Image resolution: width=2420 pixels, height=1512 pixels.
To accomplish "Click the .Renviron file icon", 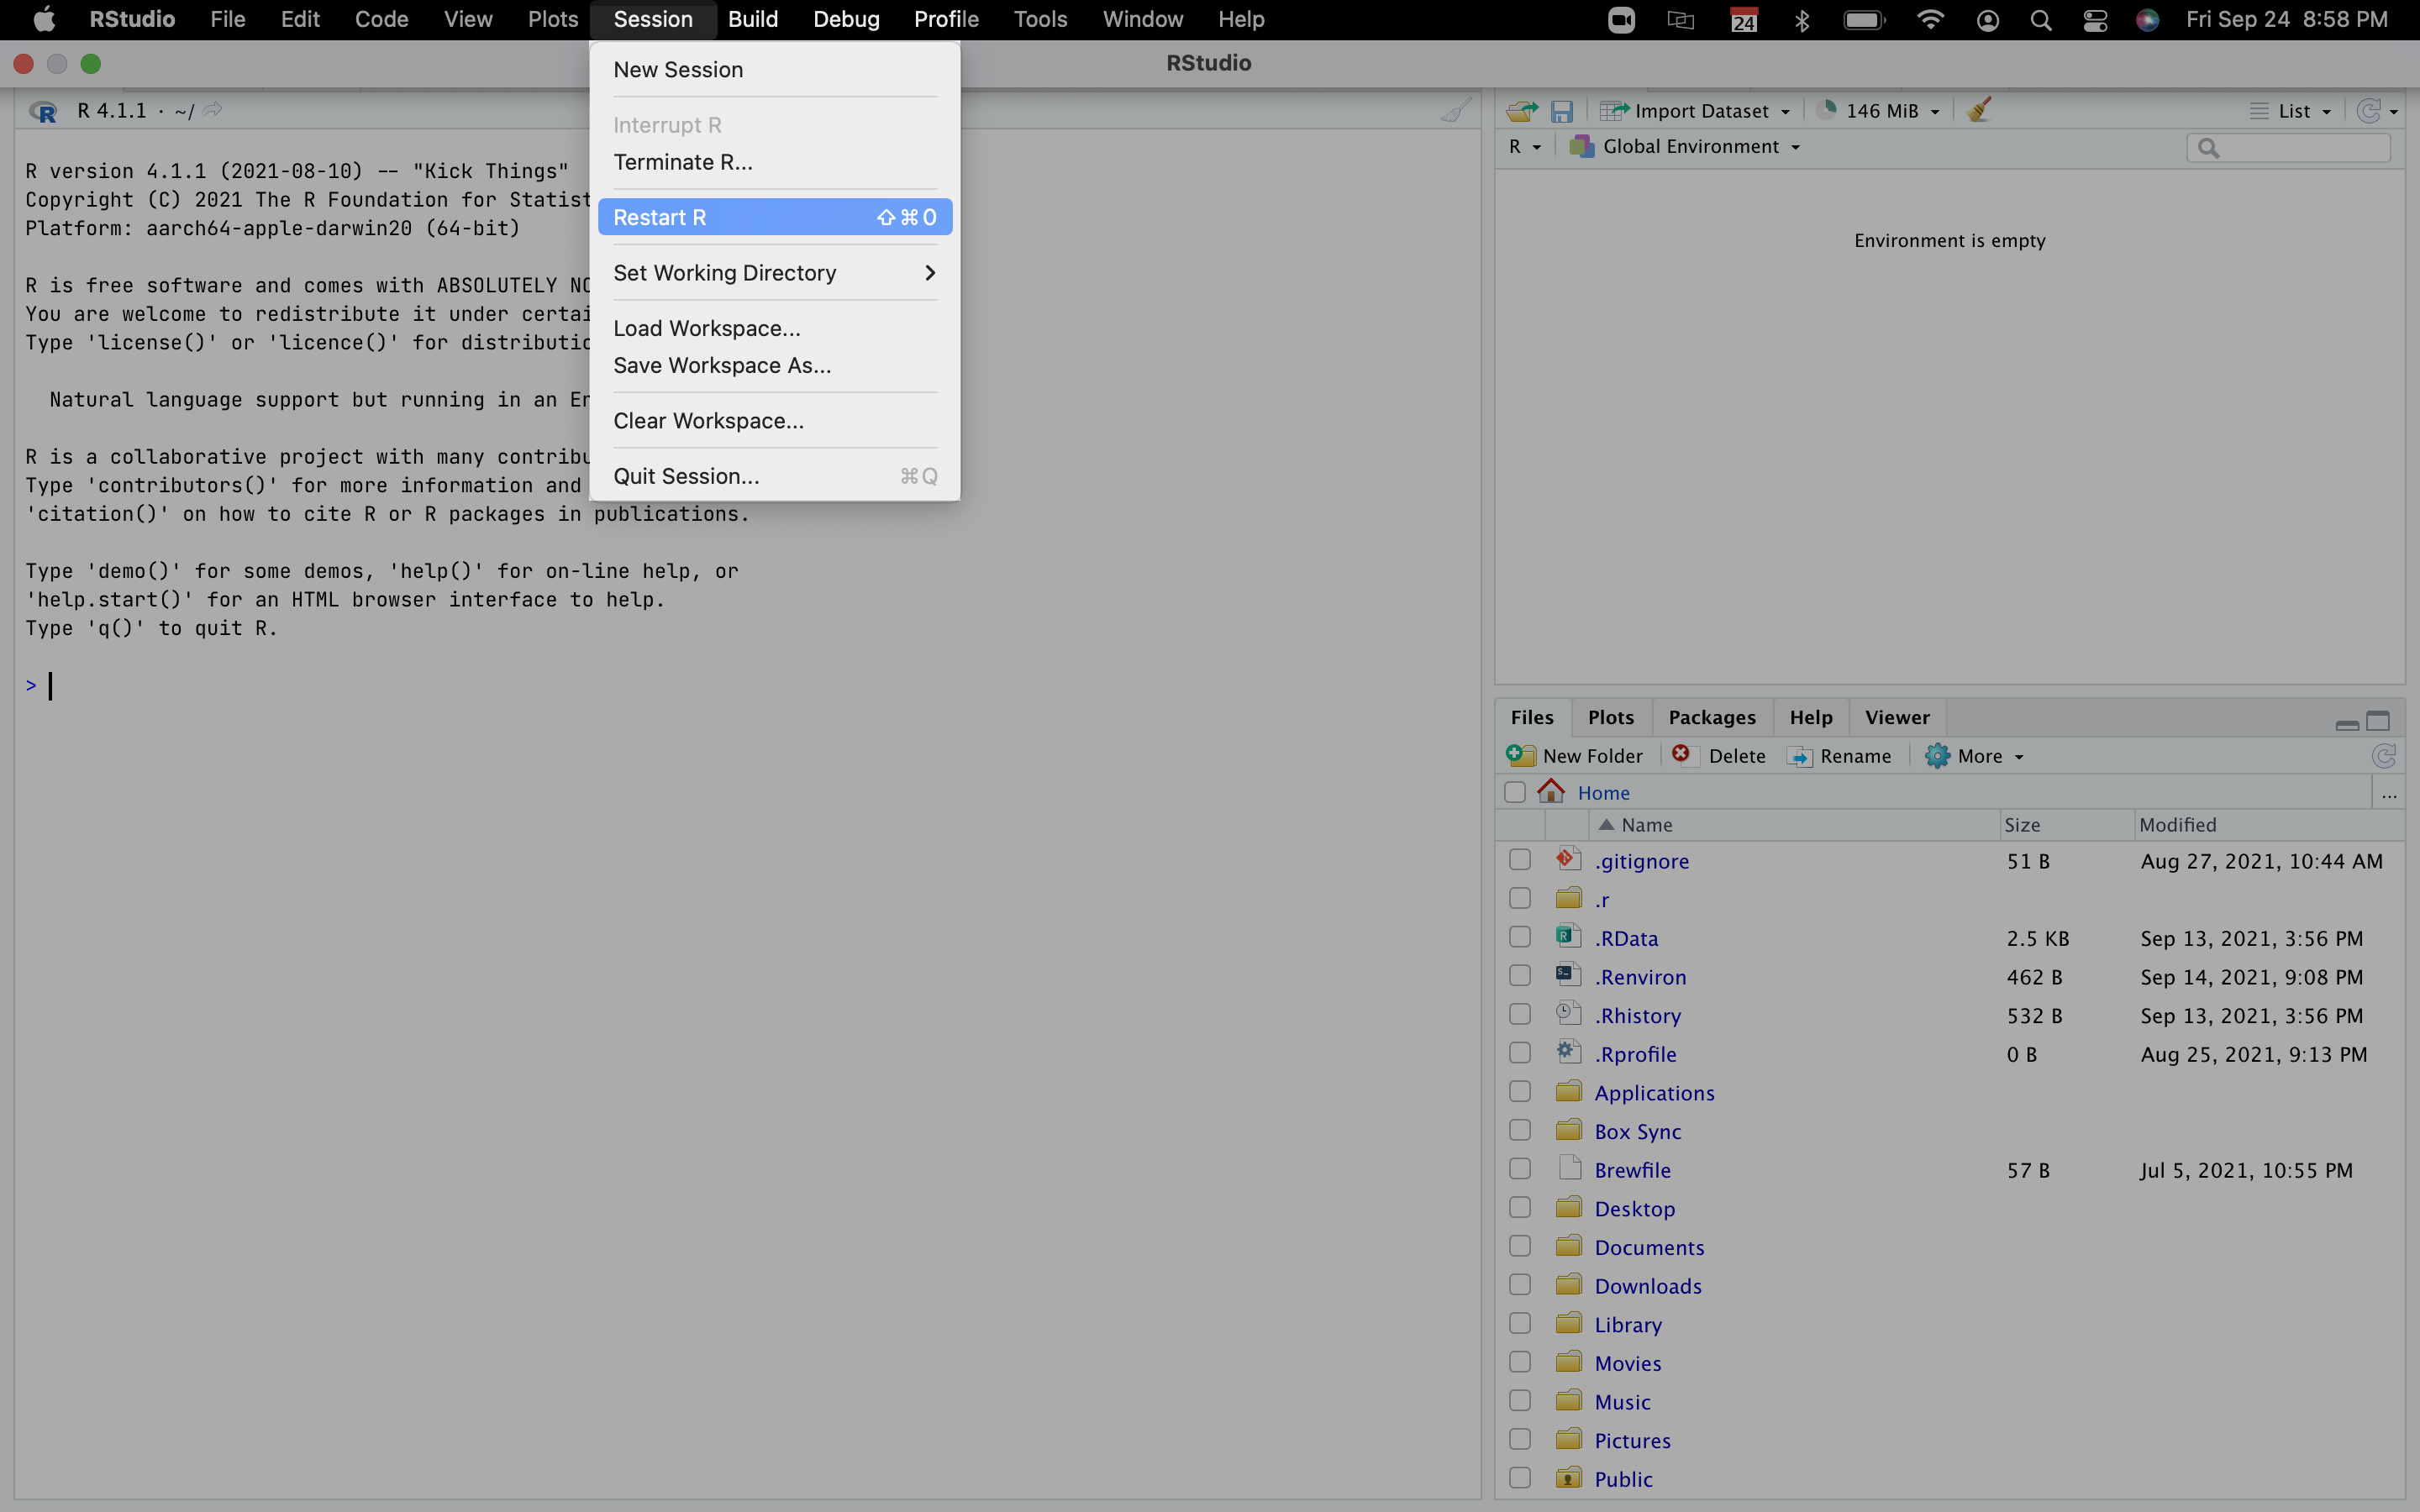I will (1568, 975).
